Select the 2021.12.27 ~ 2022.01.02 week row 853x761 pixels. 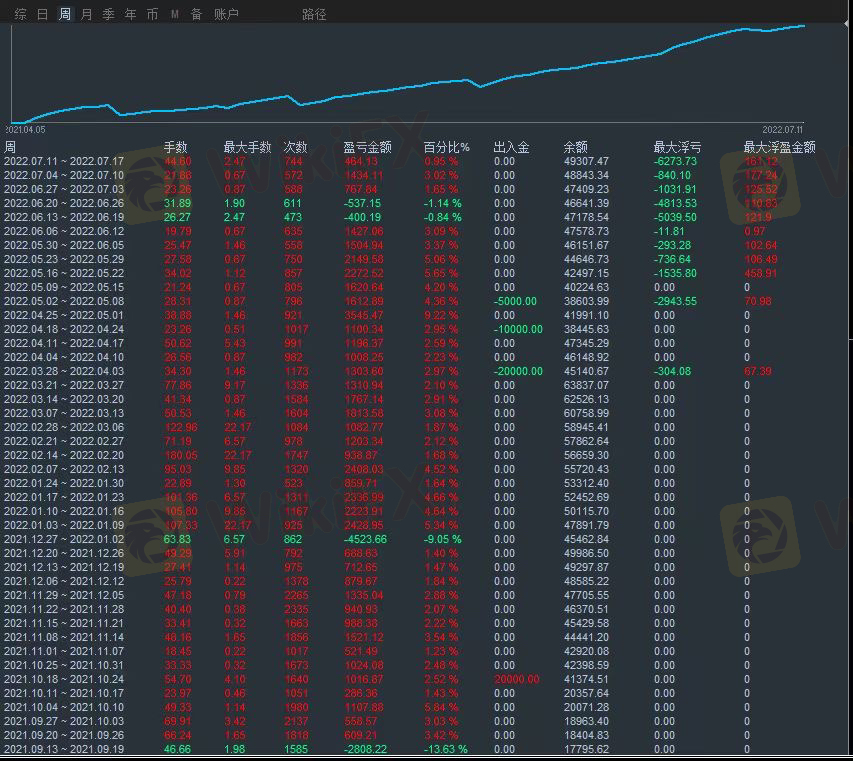pyautogui.click(x=64, y=539)
